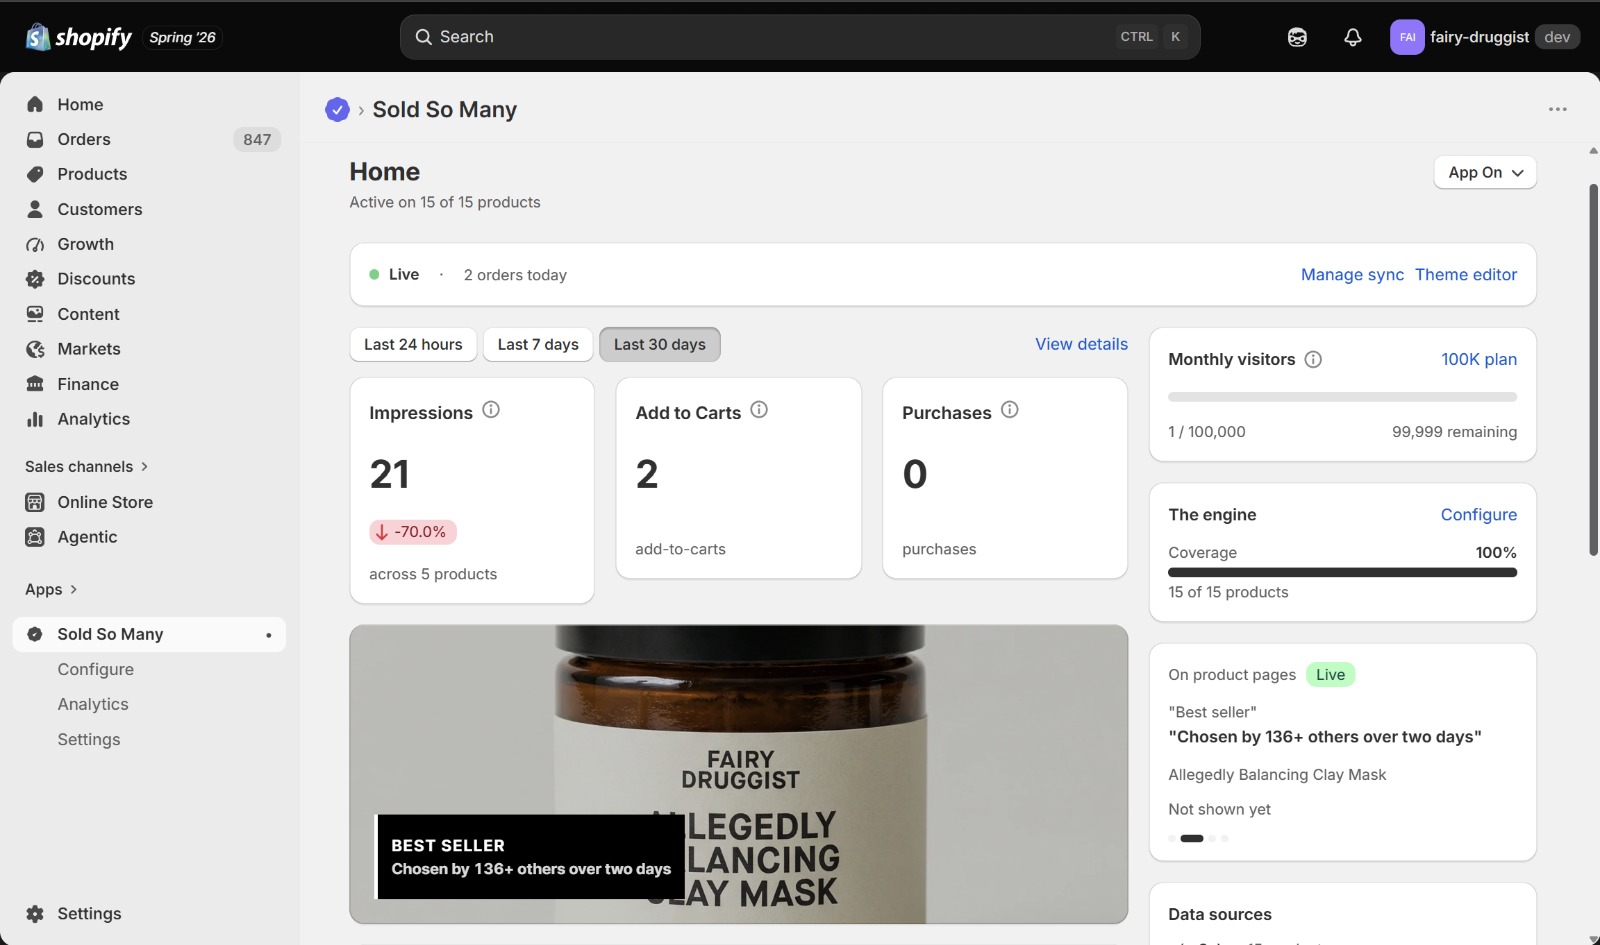Go to the Customers page
The width and height of the screenshot is (1600, 945).
[100, 209]
